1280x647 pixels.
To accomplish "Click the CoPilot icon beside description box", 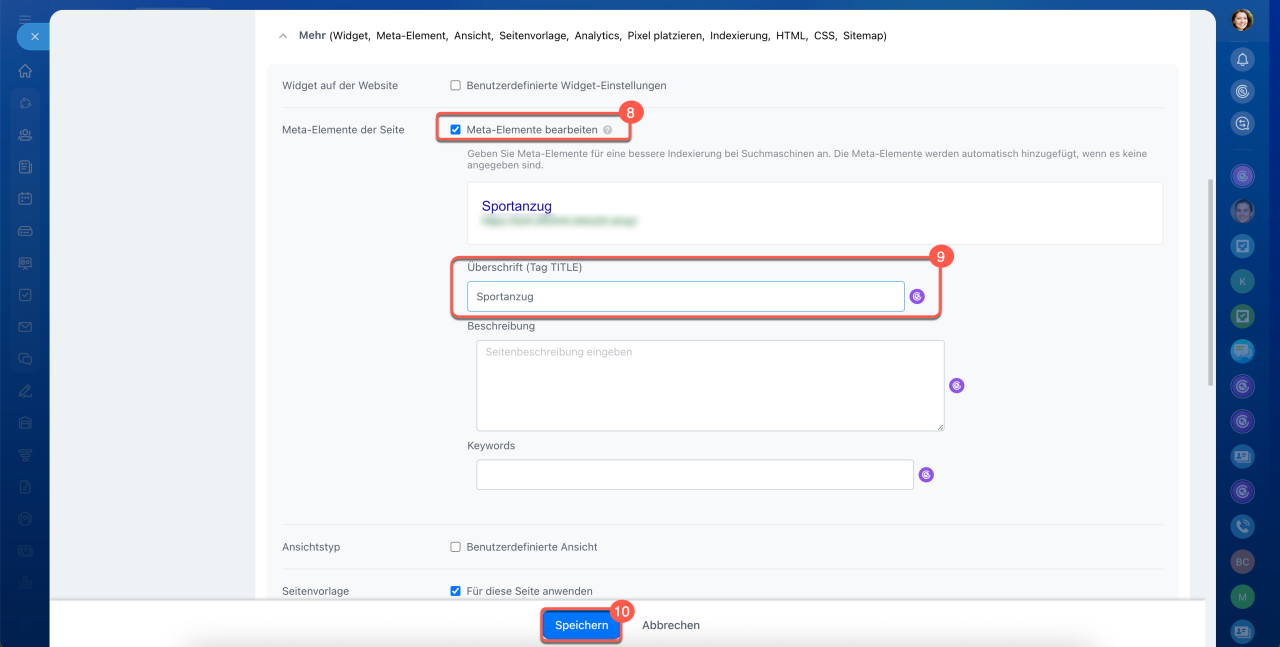I will [957, 386].
